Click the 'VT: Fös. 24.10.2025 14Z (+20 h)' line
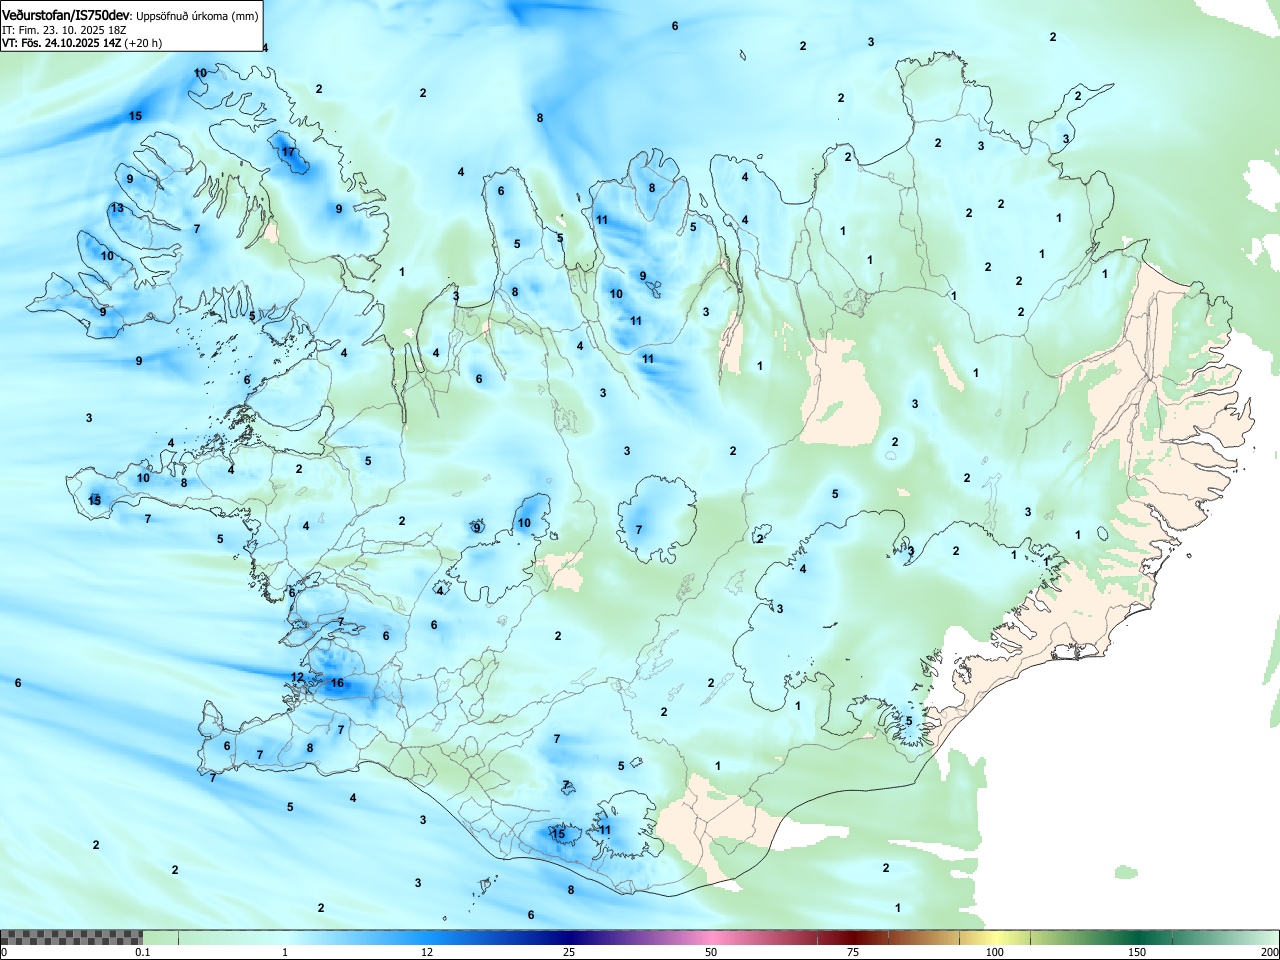This screenshot has width=1280, height=960. [x=82, y=43]
